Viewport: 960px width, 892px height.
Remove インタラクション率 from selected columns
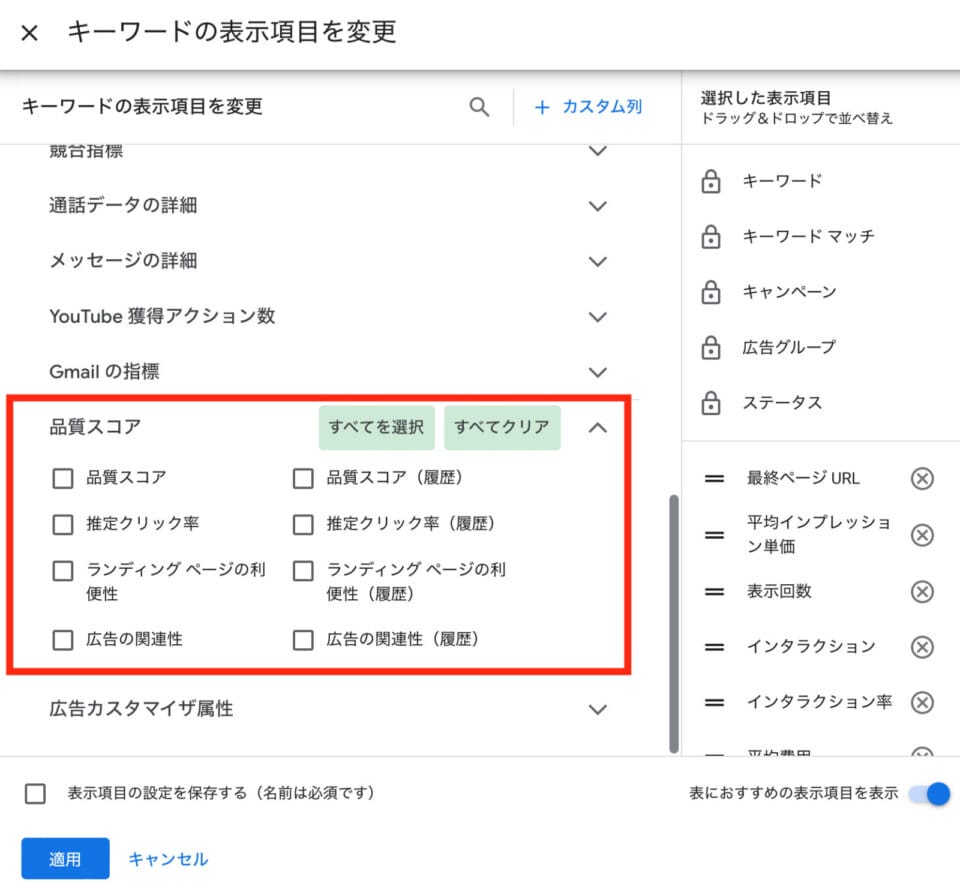[x=922, y=702]
